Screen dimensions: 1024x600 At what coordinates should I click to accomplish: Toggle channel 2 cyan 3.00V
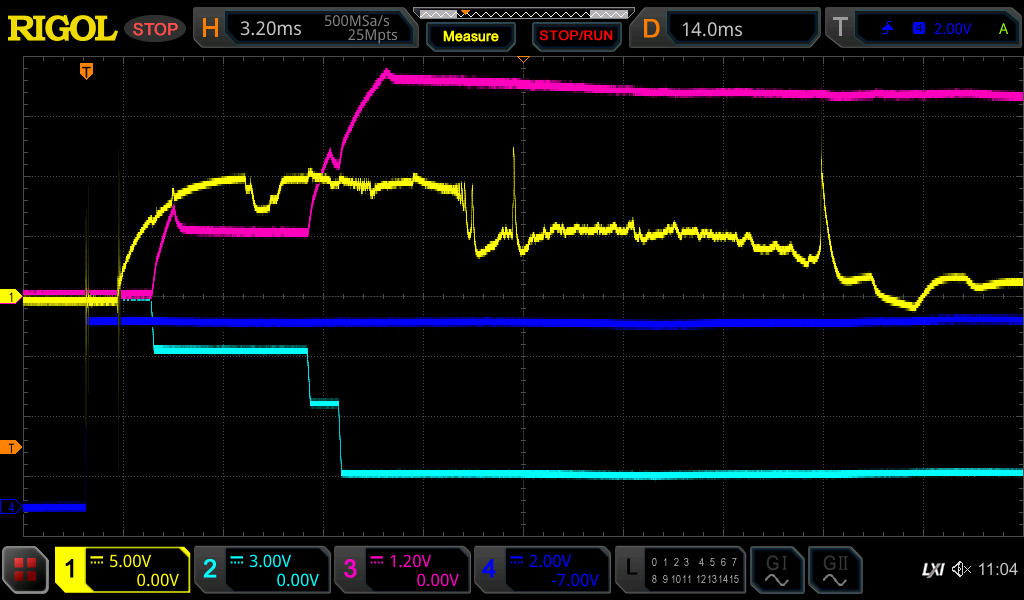point(261,570)
